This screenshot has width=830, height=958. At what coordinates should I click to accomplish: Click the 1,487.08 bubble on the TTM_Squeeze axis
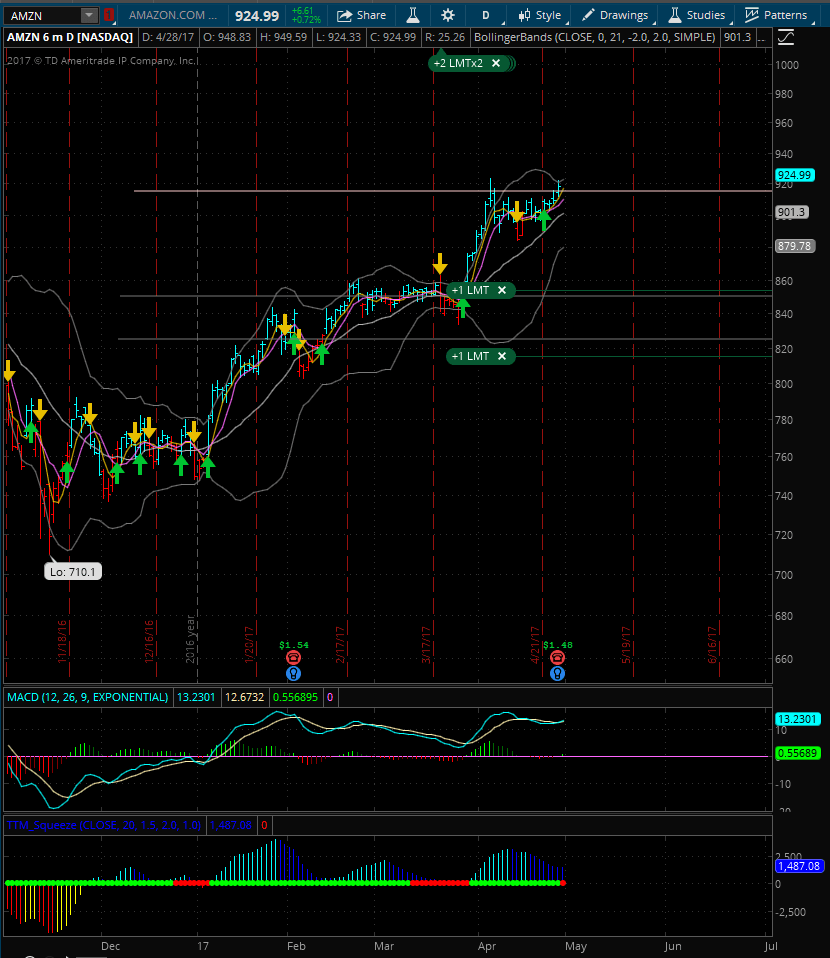[x=799, y=866]
